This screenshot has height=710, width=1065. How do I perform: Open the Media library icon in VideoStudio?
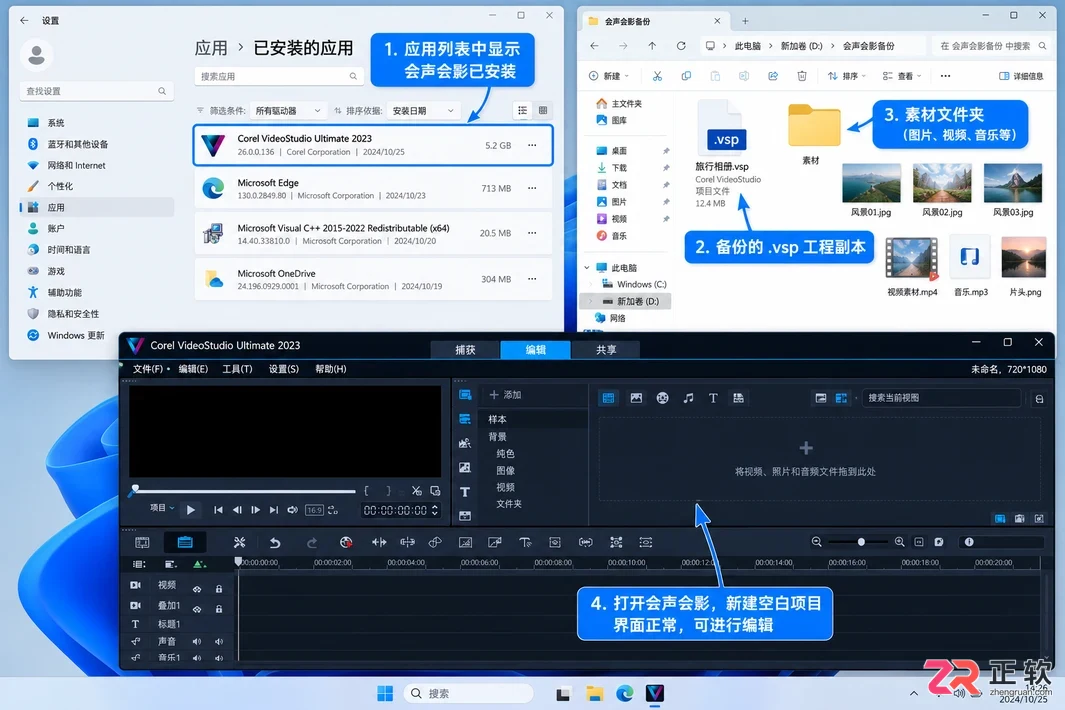pos(465,395)
